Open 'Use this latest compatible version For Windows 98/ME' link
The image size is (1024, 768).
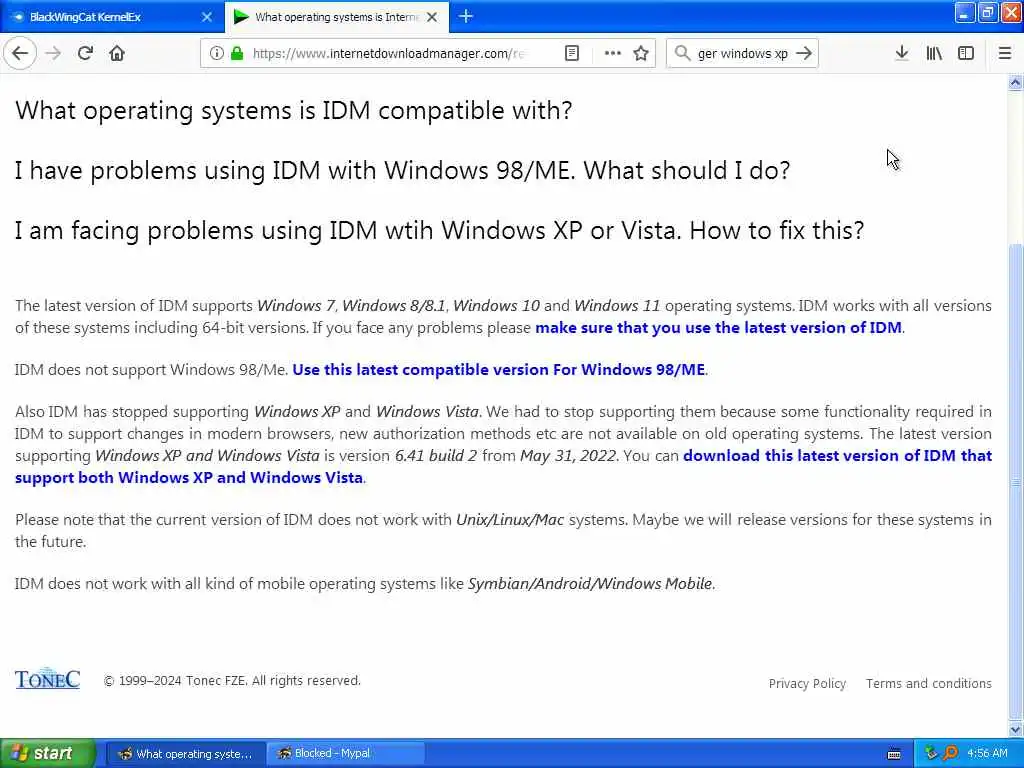[499, 370]
